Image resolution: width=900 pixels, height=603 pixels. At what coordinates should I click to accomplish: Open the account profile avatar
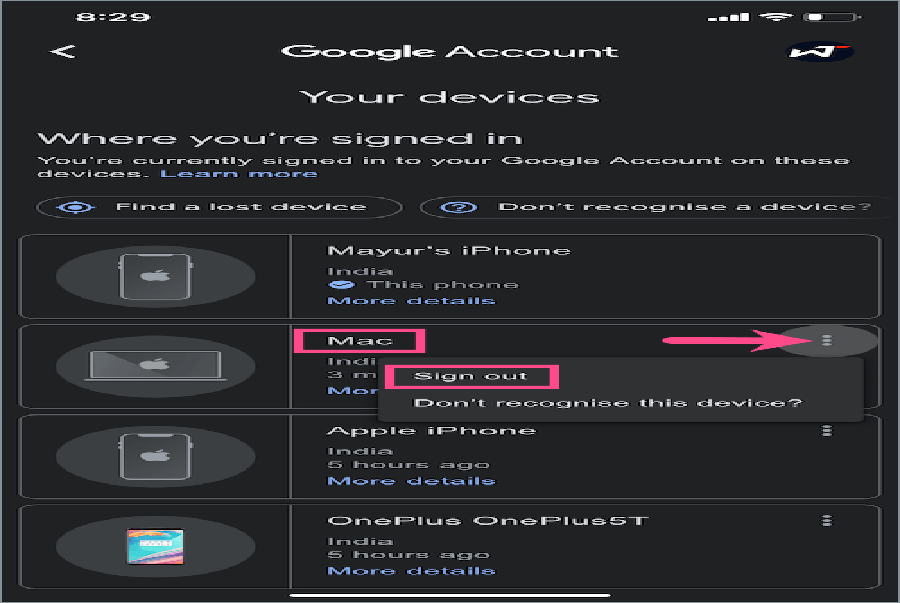tap(819, 52)
